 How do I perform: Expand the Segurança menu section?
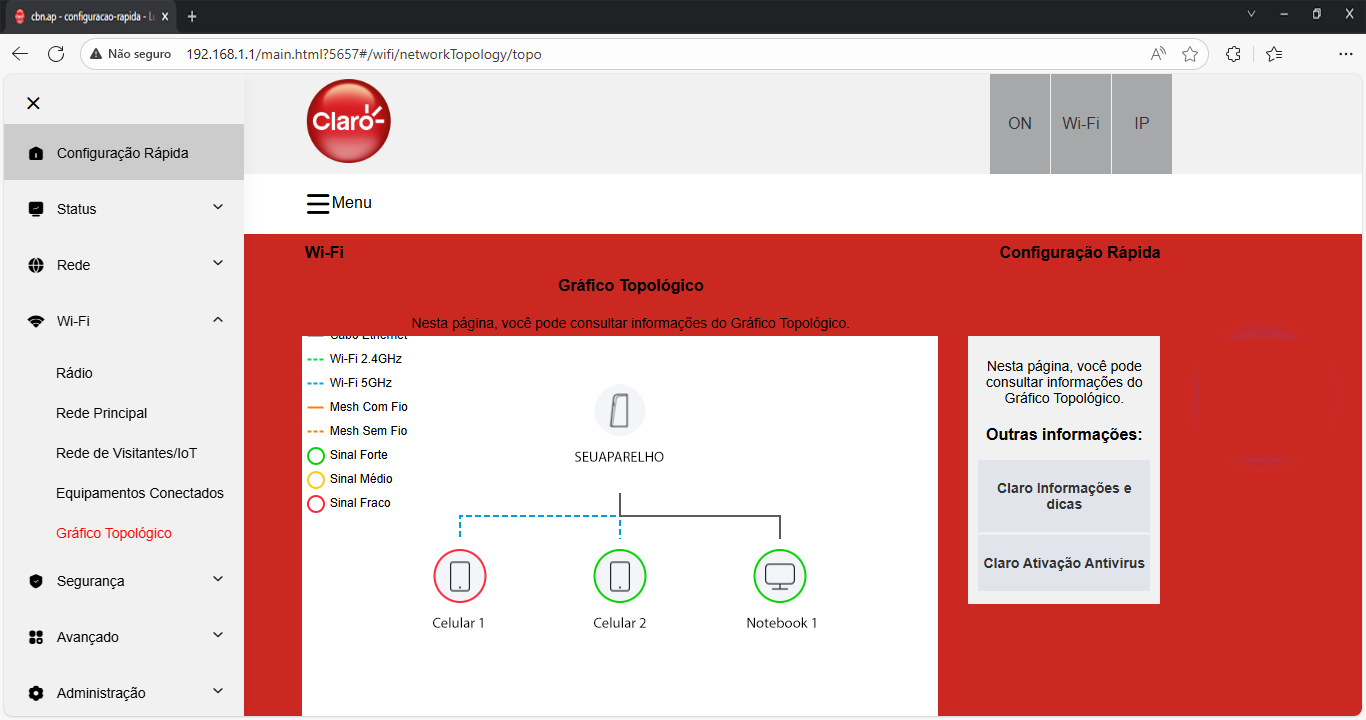click(x=124, y=581)
